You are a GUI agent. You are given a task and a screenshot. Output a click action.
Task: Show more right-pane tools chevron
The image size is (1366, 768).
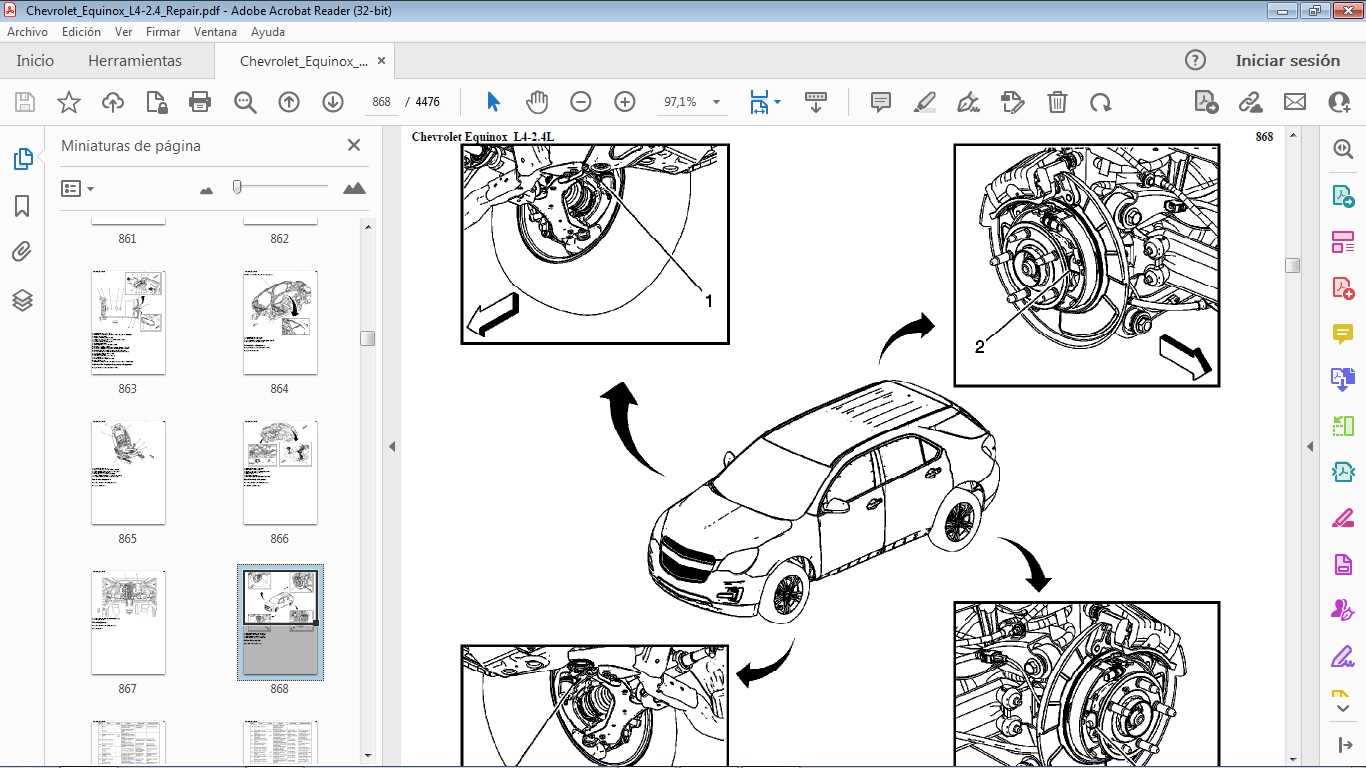point(1343,708)
